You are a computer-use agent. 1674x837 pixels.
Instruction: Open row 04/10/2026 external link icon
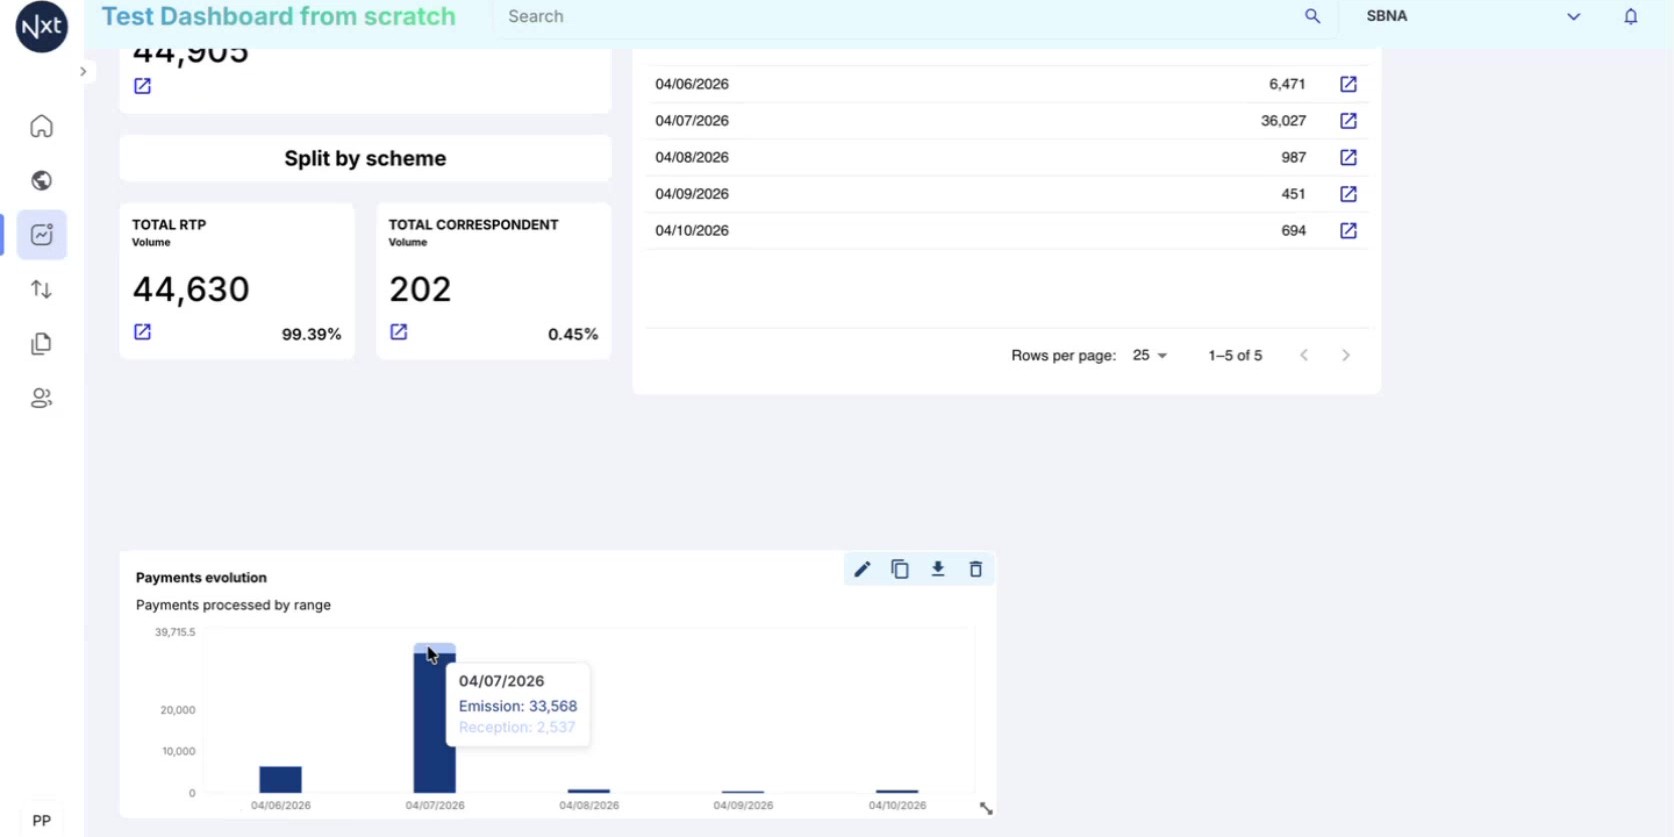[x=1348, y=231]
